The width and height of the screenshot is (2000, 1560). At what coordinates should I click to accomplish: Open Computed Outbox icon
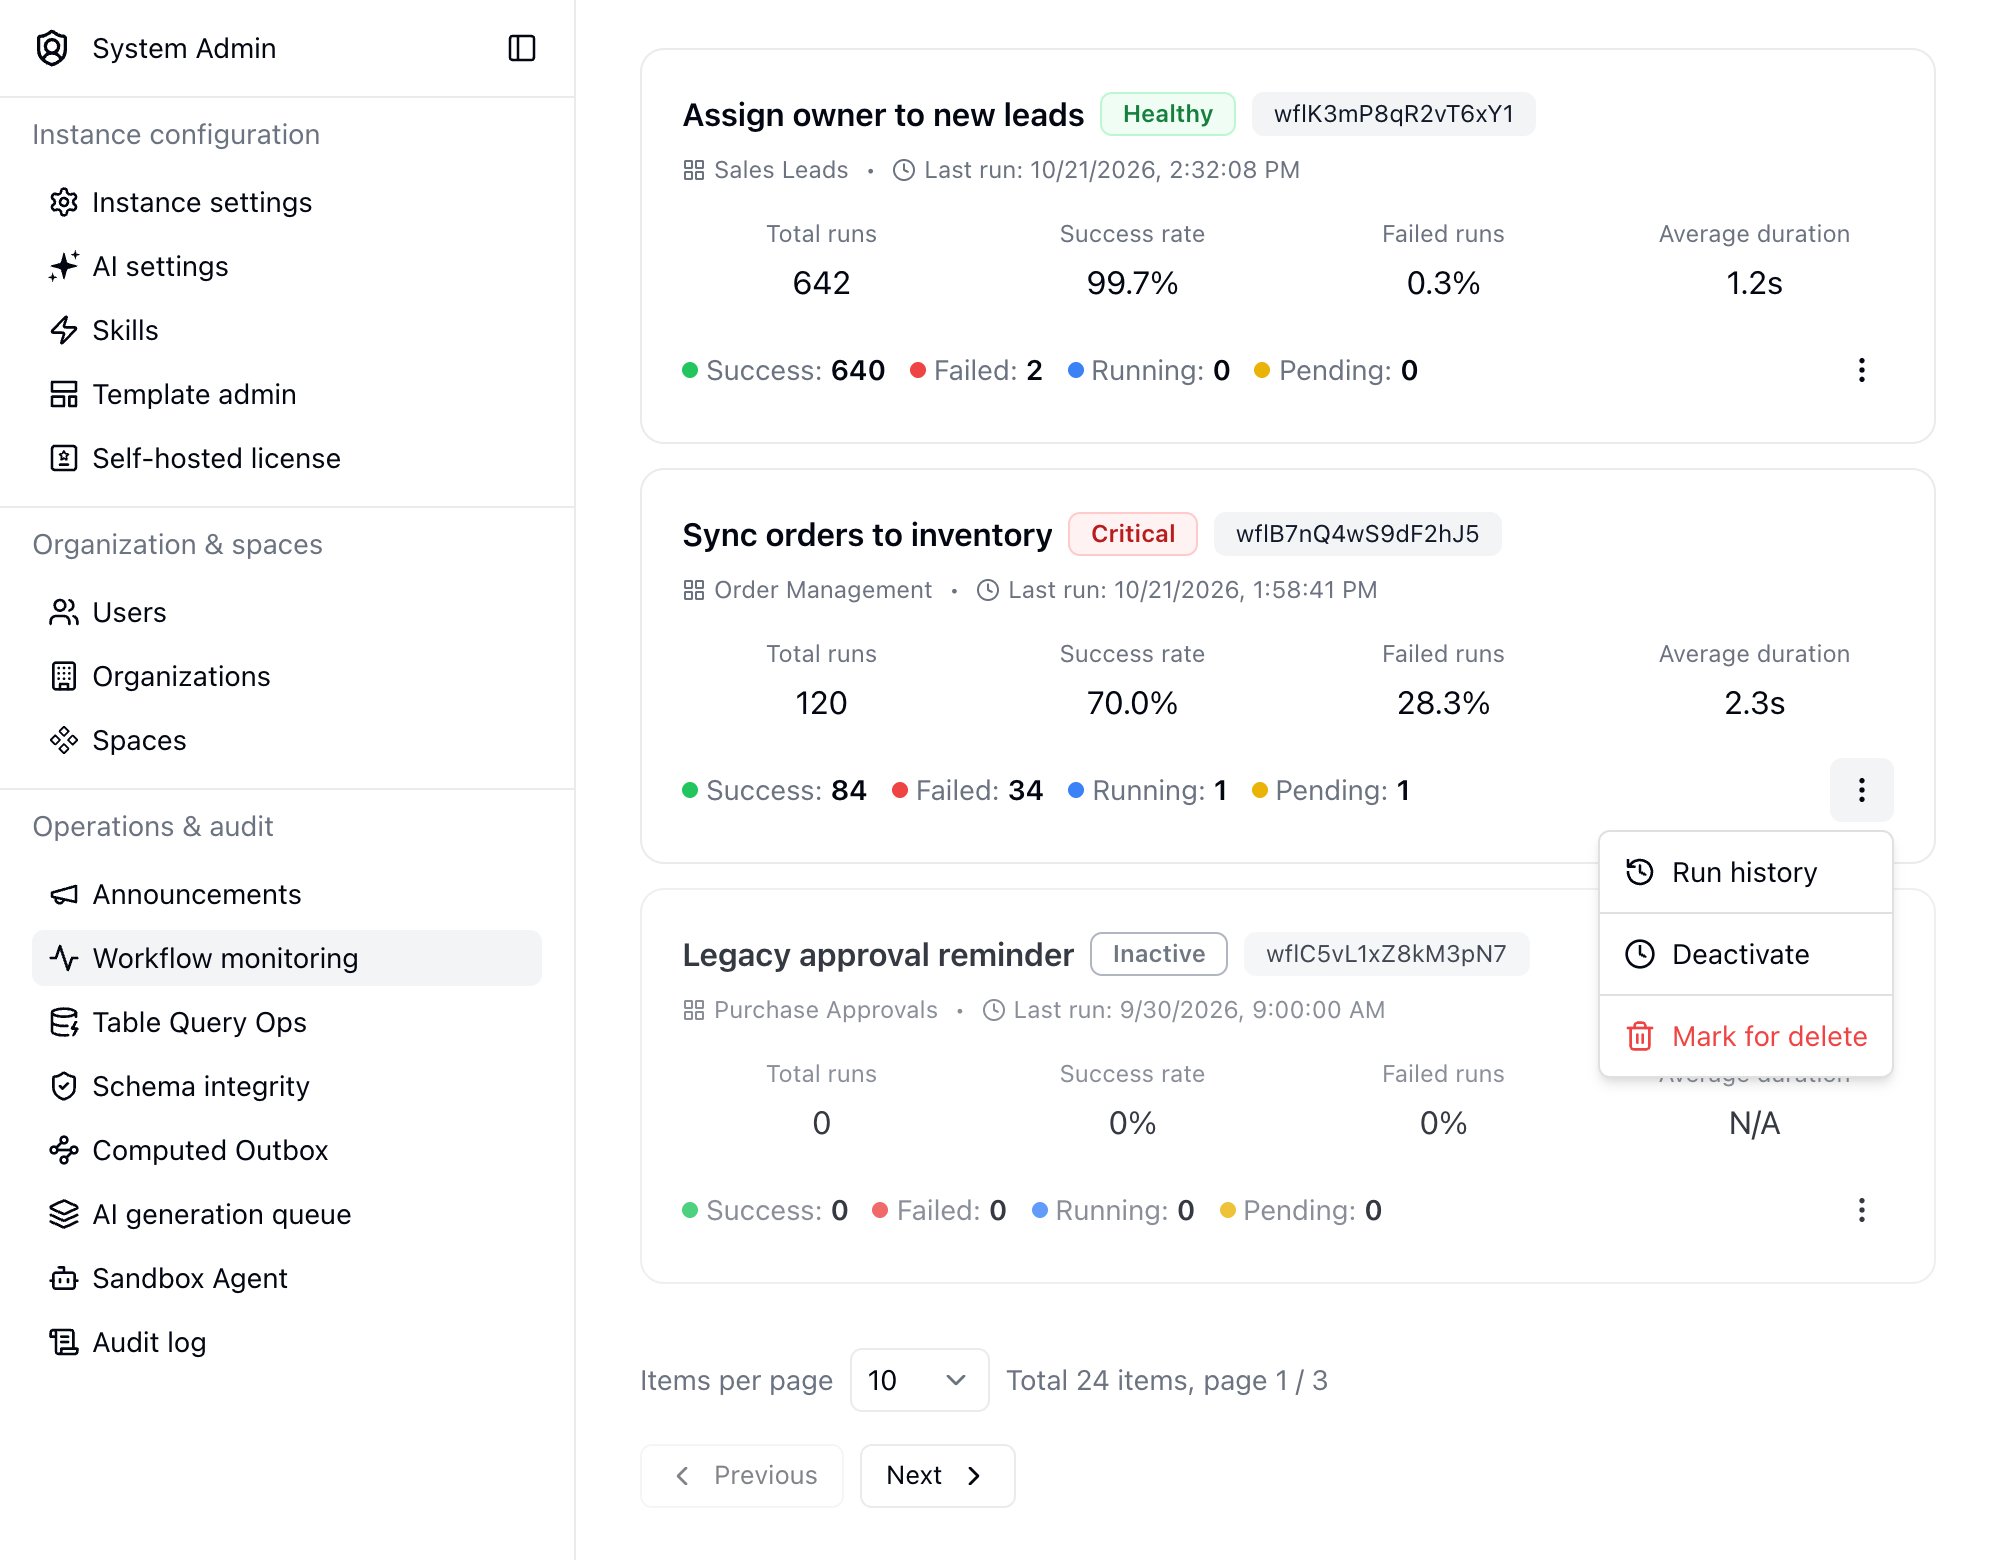tap(64, 1150)
